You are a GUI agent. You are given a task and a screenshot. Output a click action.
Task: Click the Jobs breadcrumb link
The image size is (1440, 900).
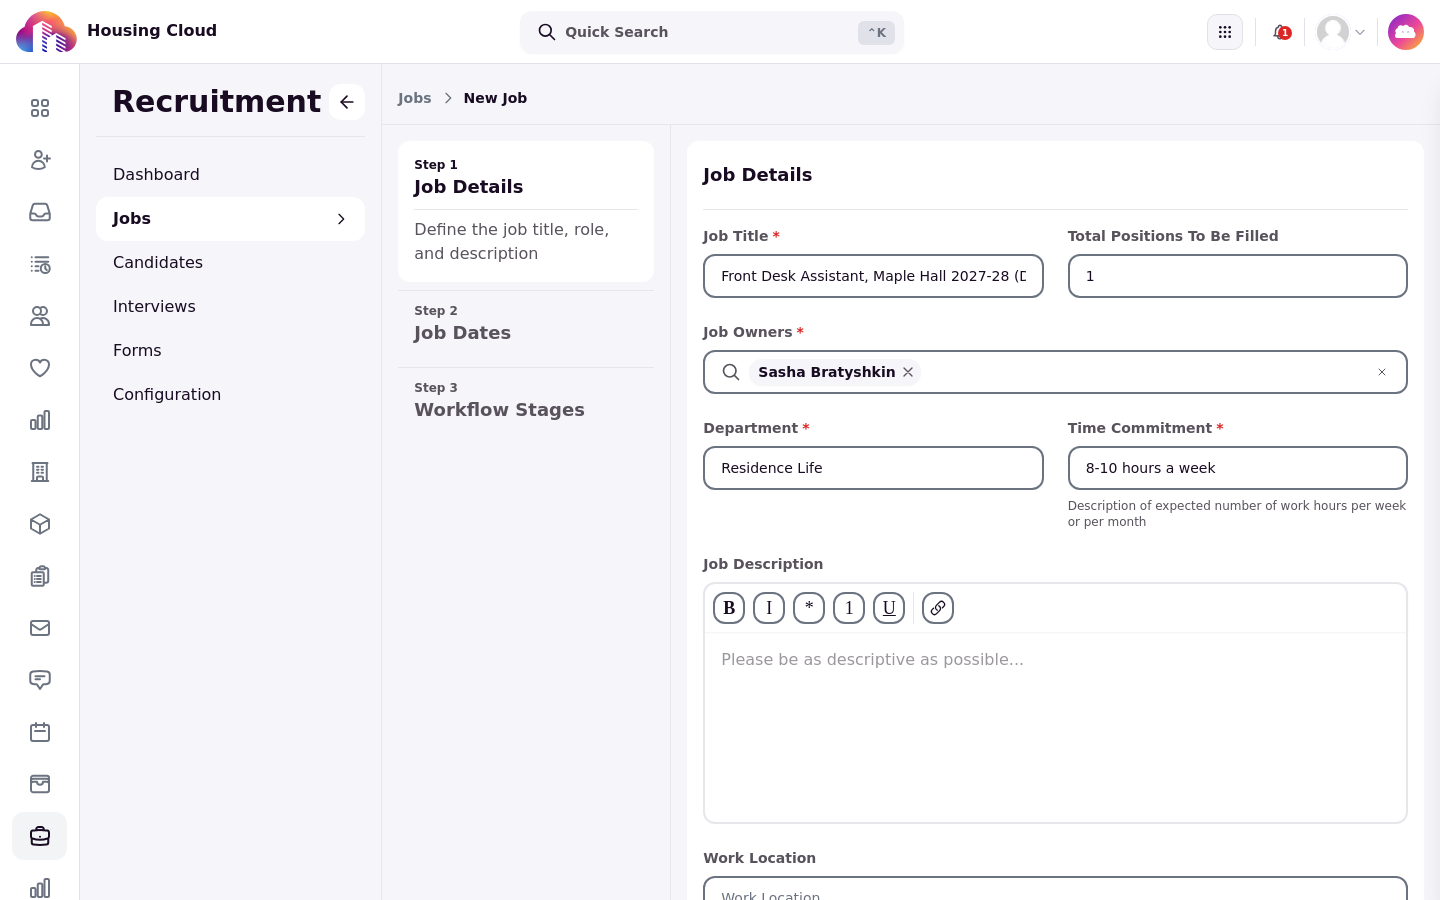coord(415,98)
